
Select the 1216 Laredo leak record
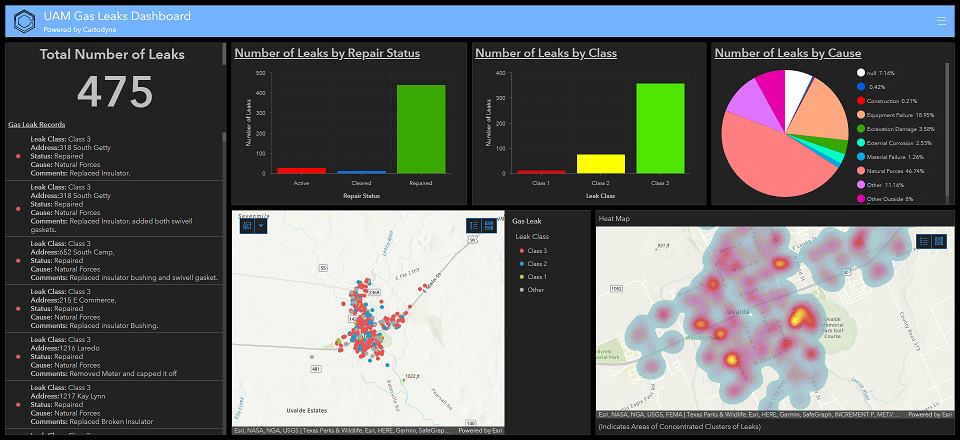(x=114, y=357)
